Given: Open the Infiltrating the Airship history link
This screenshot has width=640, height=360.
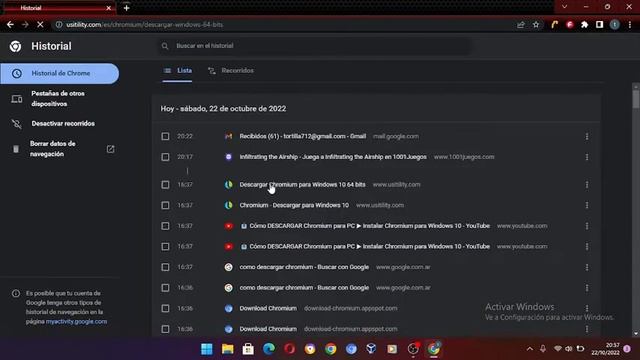Looking at the screenshot, I should click(x=333, y=157).
